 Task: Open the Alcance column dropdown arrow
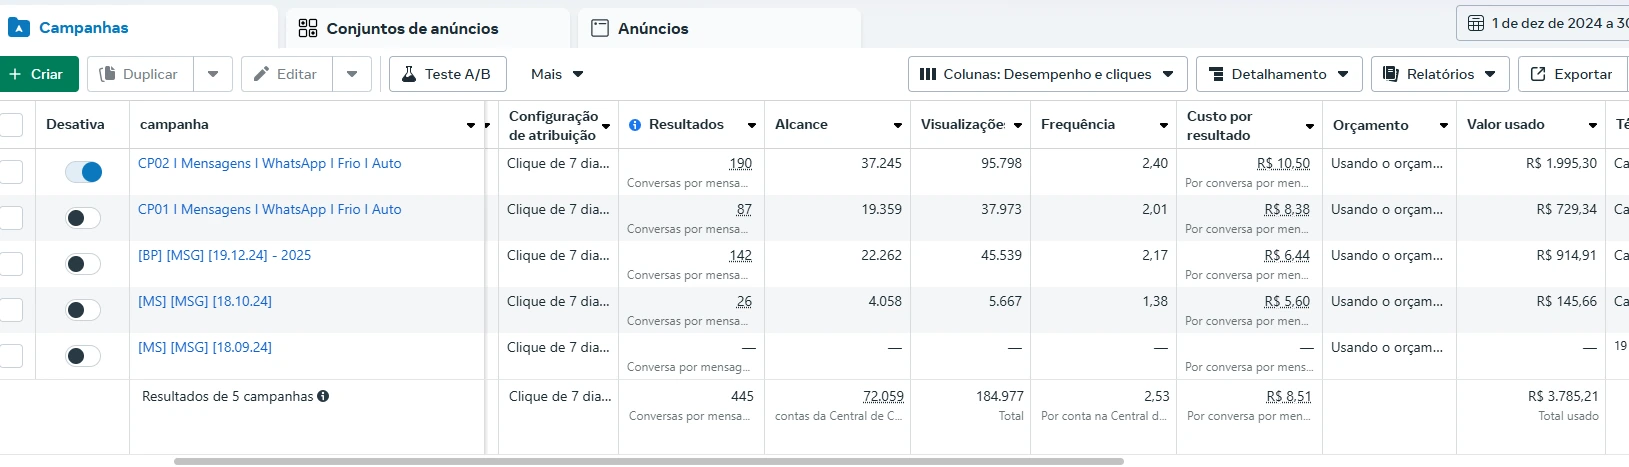[898, 125]
